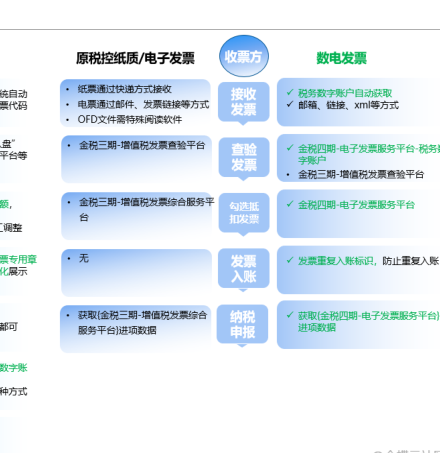Select the 接收发票 step box
Screen dimensions: 440x453
244,102
